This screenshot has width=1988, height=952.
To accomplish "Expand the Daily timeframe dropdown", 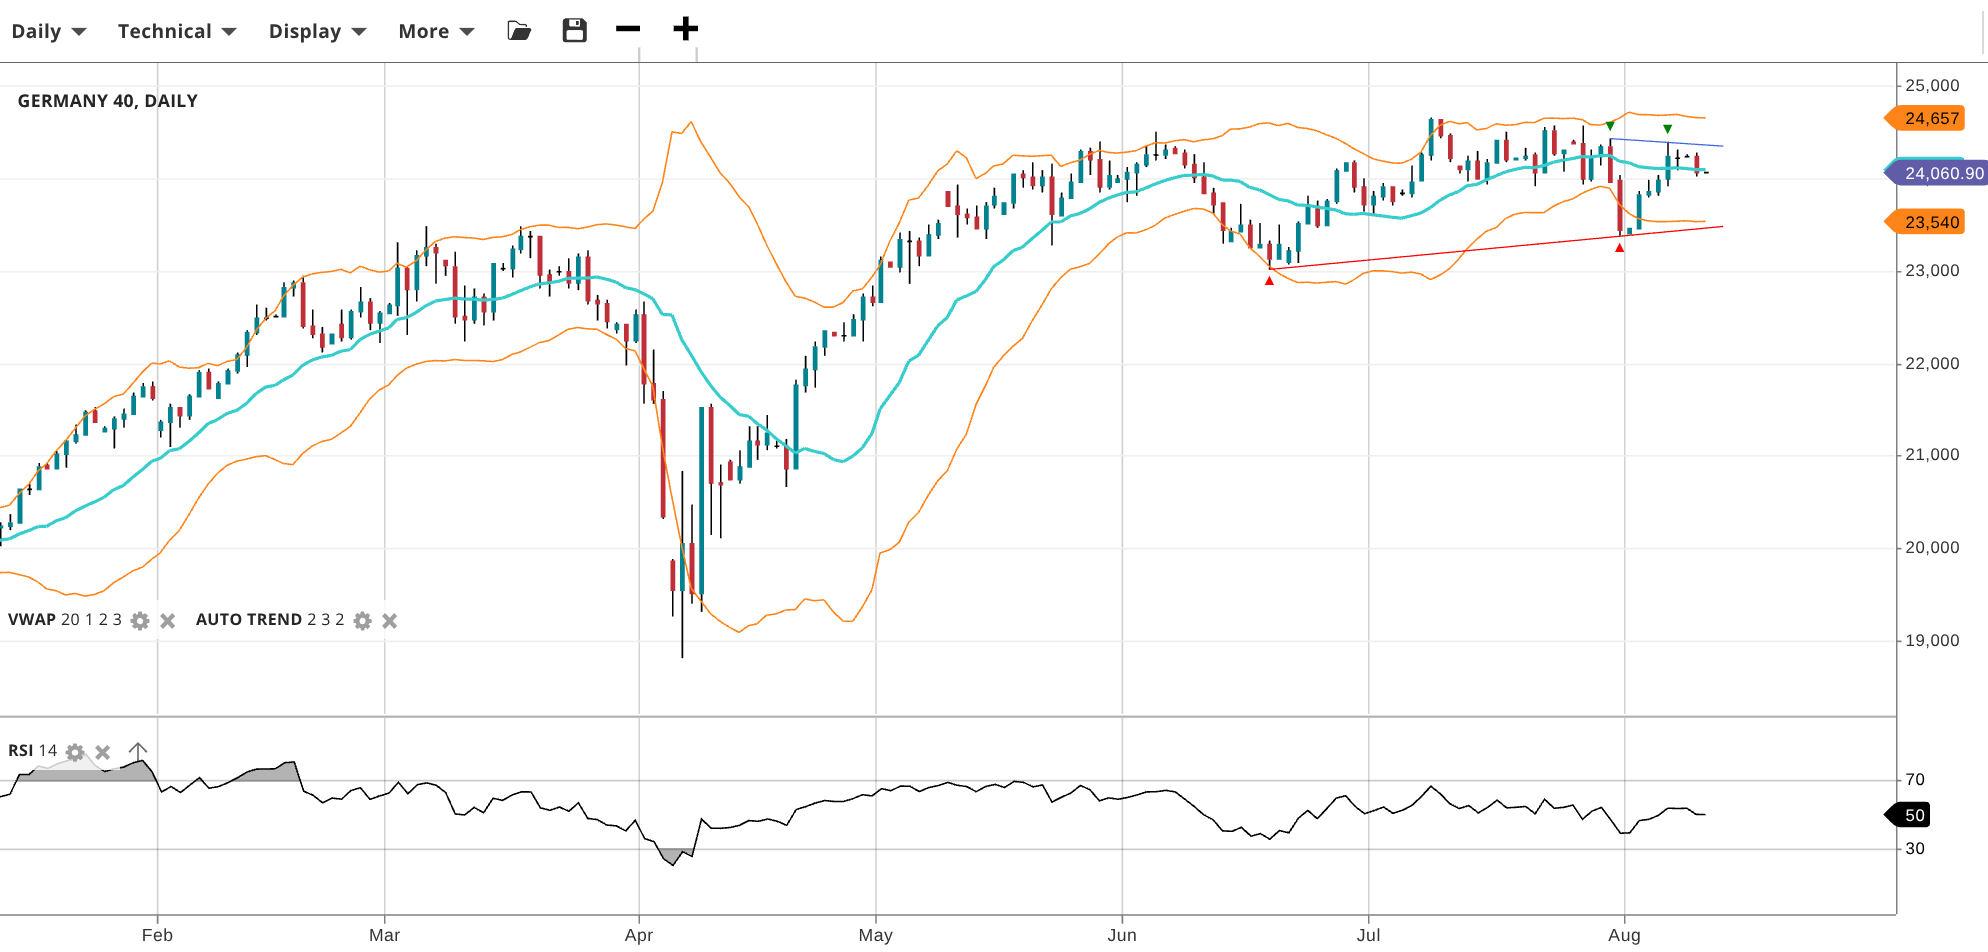I will click(x=48, y=31).
